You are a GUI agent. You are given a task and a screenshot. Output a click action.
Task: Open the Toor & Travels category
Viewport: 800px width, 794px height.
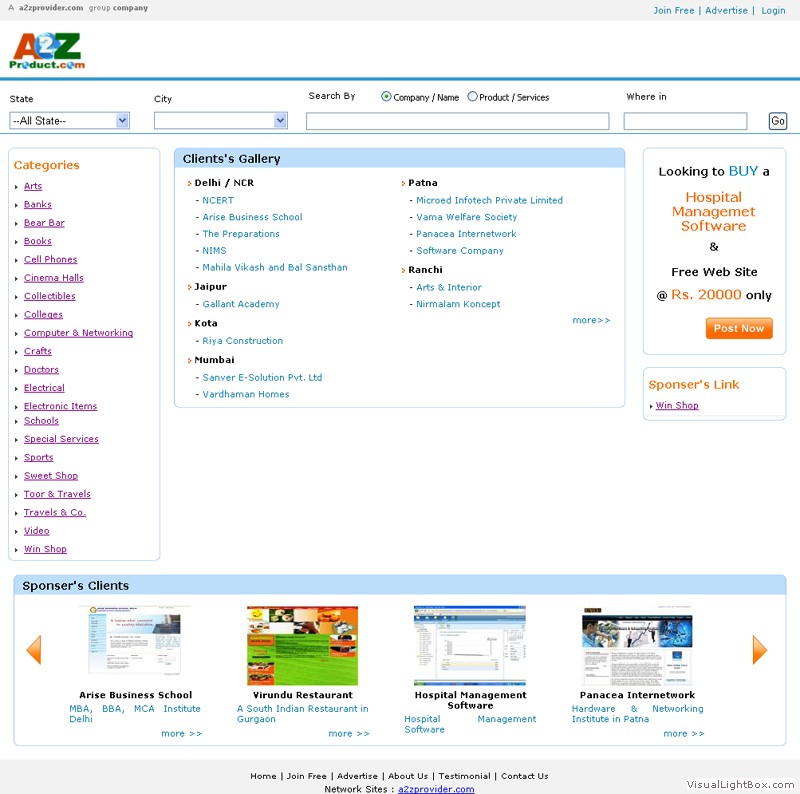click(57, 494)
